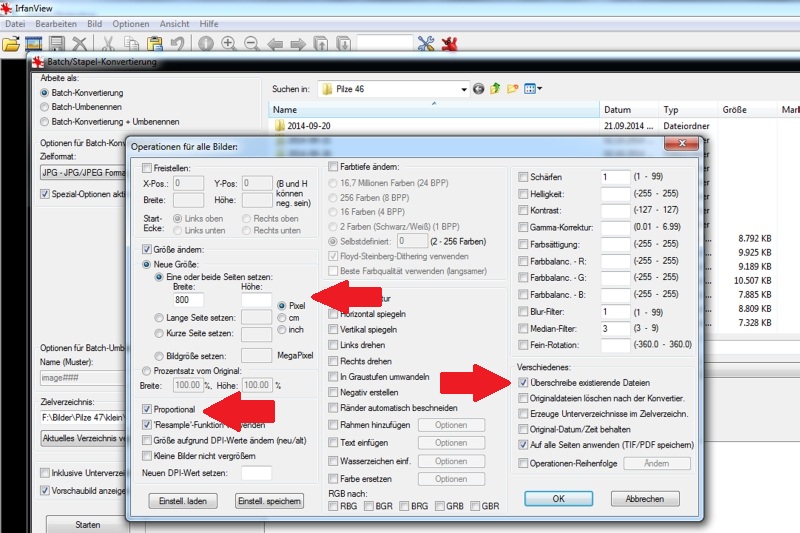Enable the Proportional checkbox

click(148, 410)
